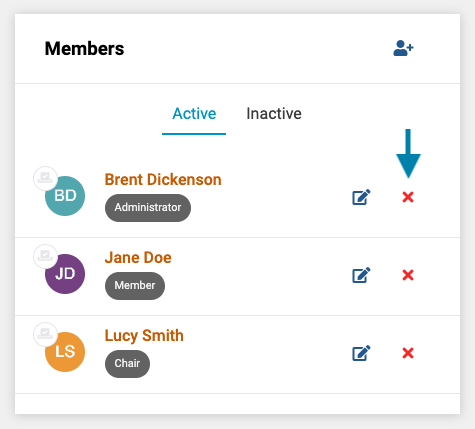
Task: Edit Brent Dickenson's membership
Action: [361, 197]
